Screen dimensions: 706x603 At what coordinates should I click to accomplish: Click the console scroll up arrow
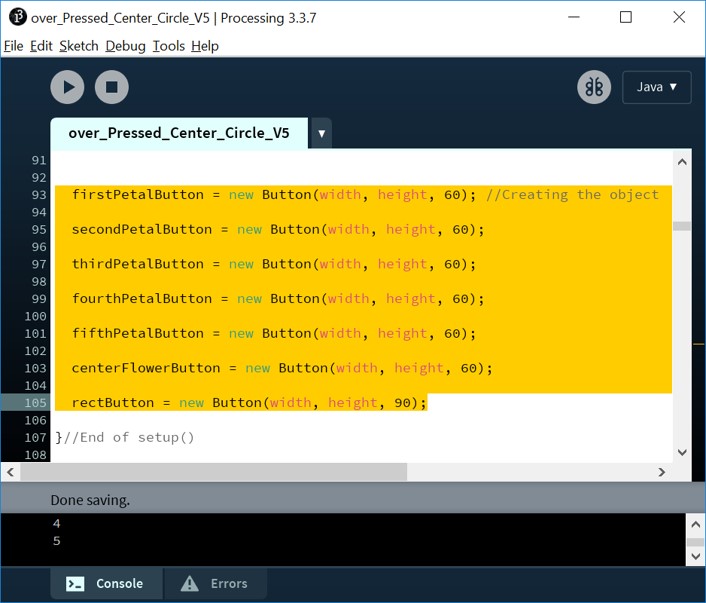pos(695,524)
